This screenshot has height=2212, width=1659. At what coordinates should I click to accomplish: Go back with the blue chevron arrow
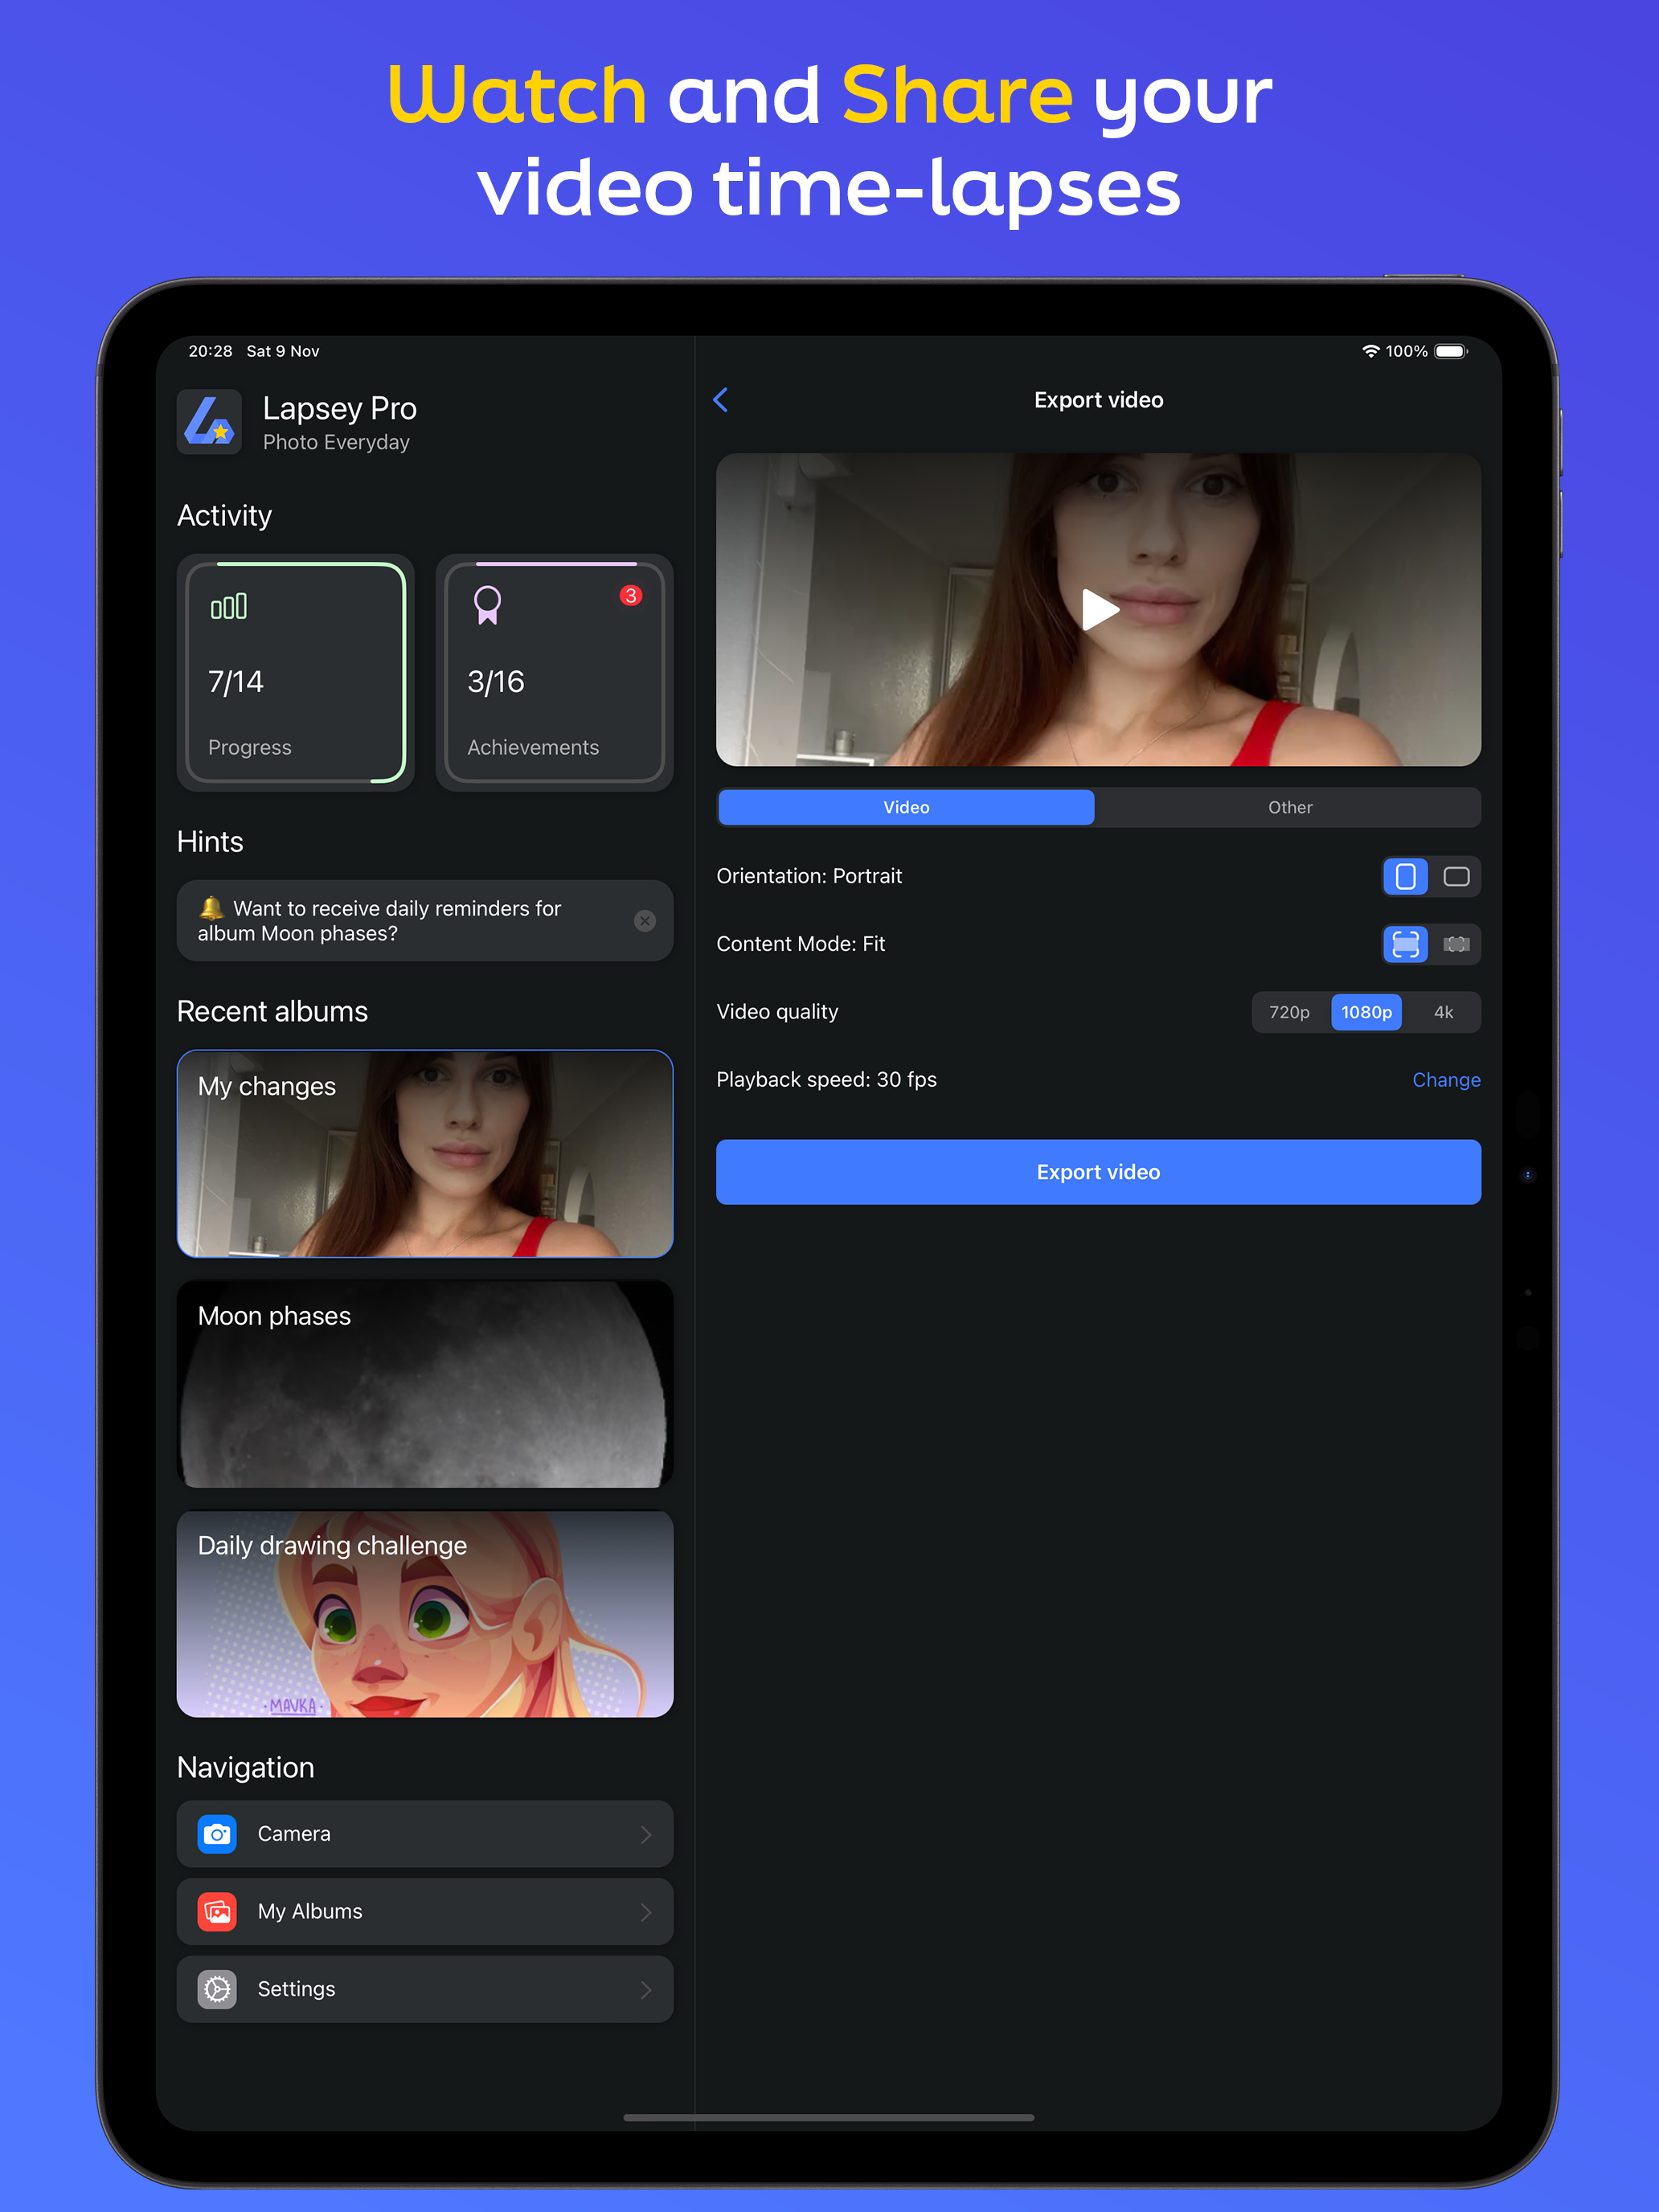(721, 400)
